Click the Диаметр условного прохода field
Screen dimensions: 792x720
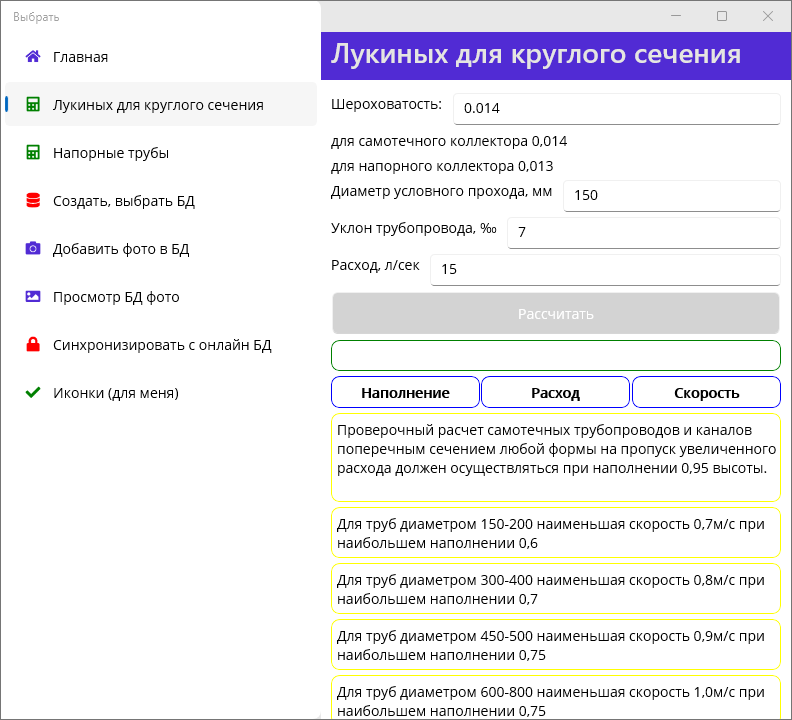(x=671, y=195)
